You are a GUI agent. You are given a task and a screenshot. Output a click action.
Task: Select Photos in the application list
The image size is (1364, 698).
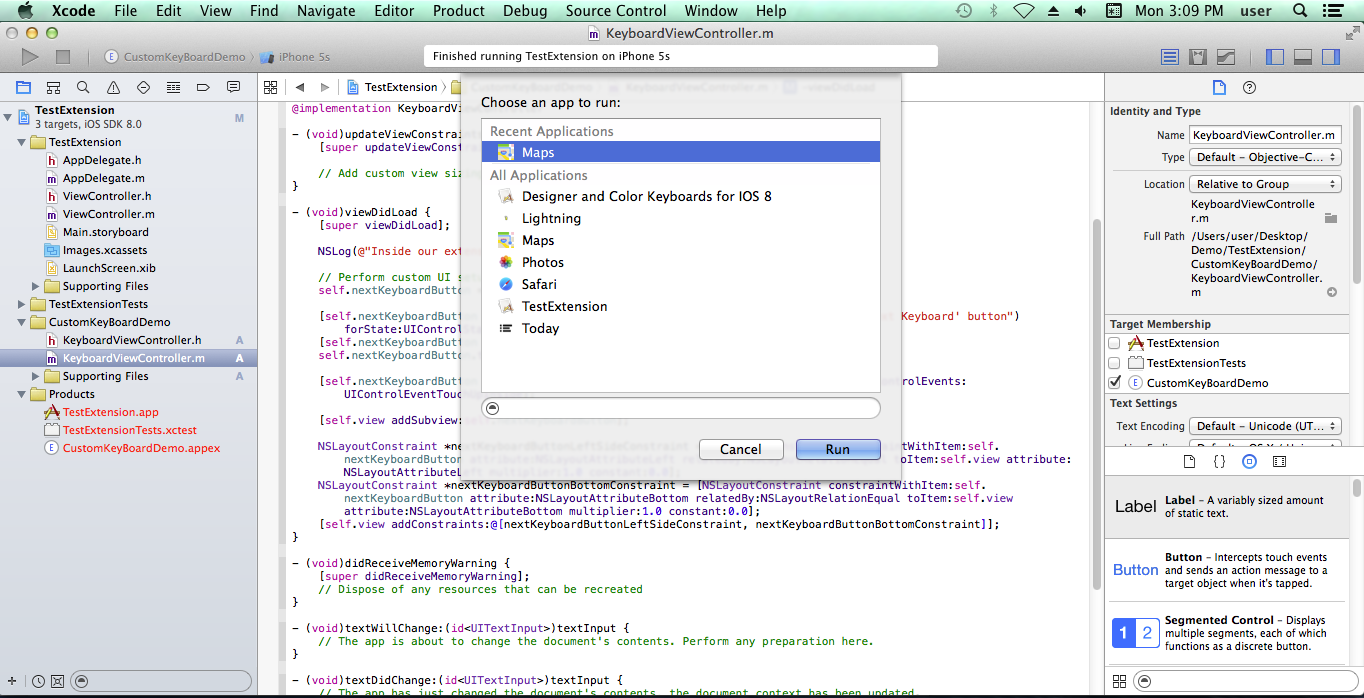point(680,262)
